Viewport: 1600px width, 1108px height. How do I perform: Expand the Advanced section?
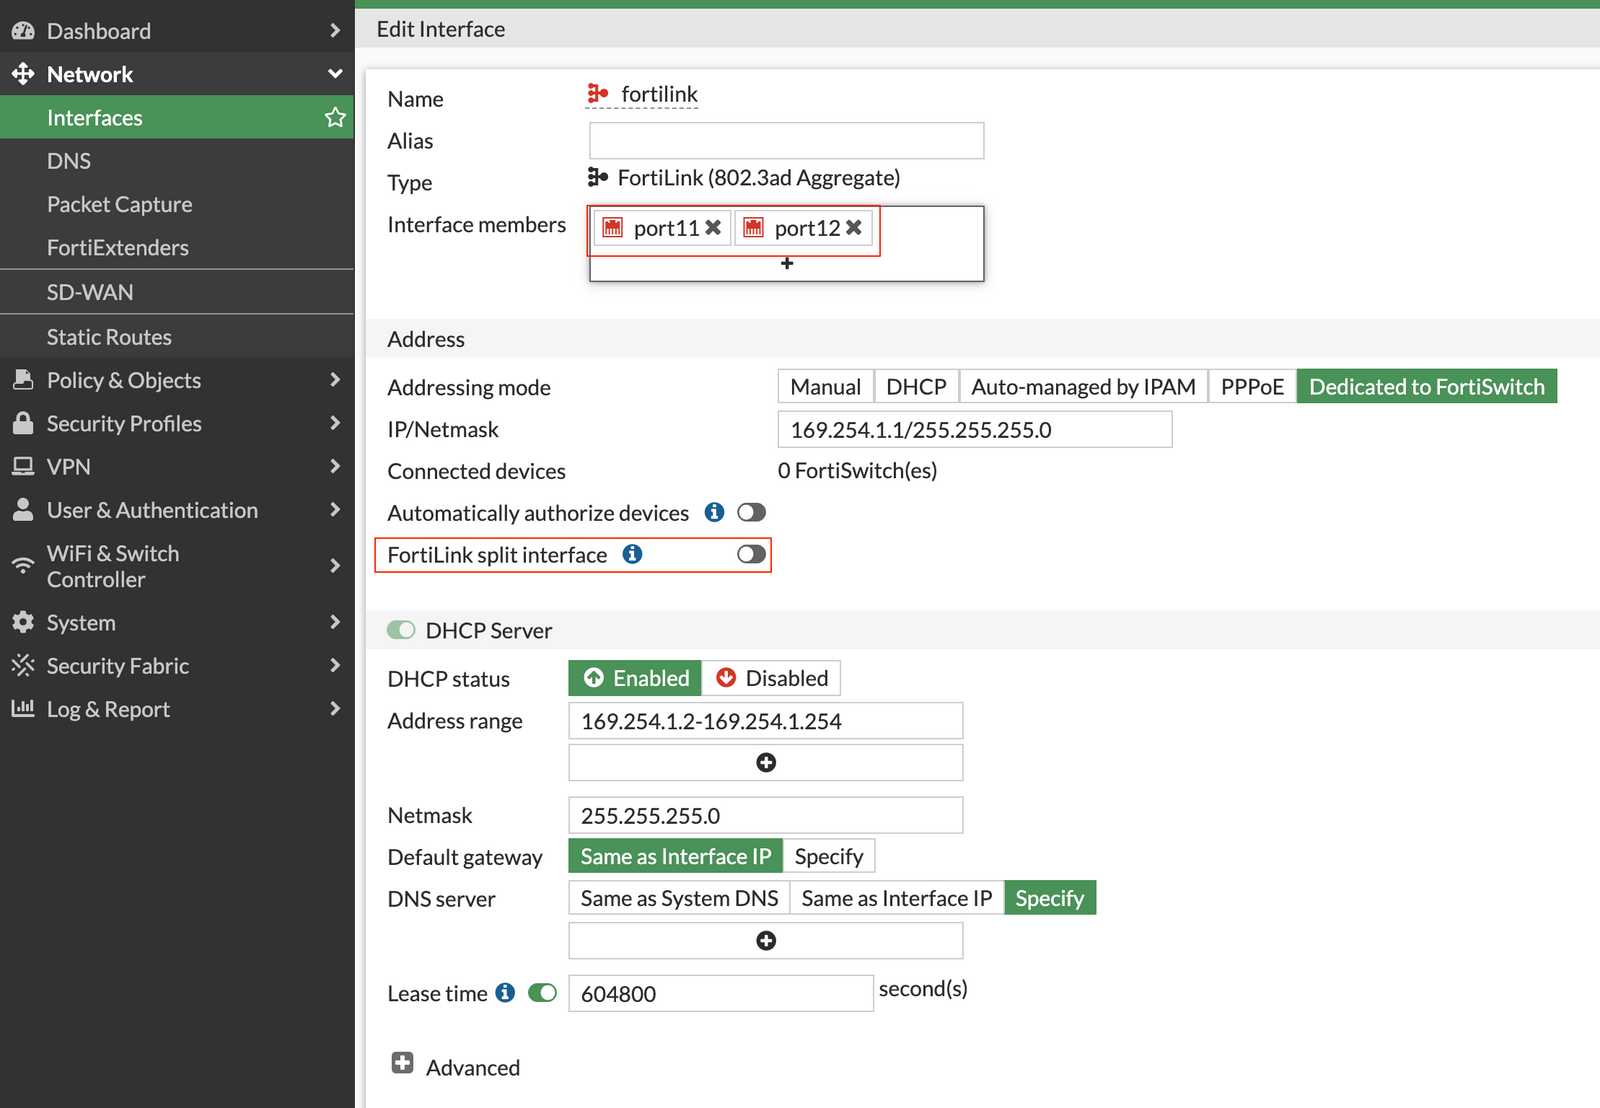(401, 1063)
